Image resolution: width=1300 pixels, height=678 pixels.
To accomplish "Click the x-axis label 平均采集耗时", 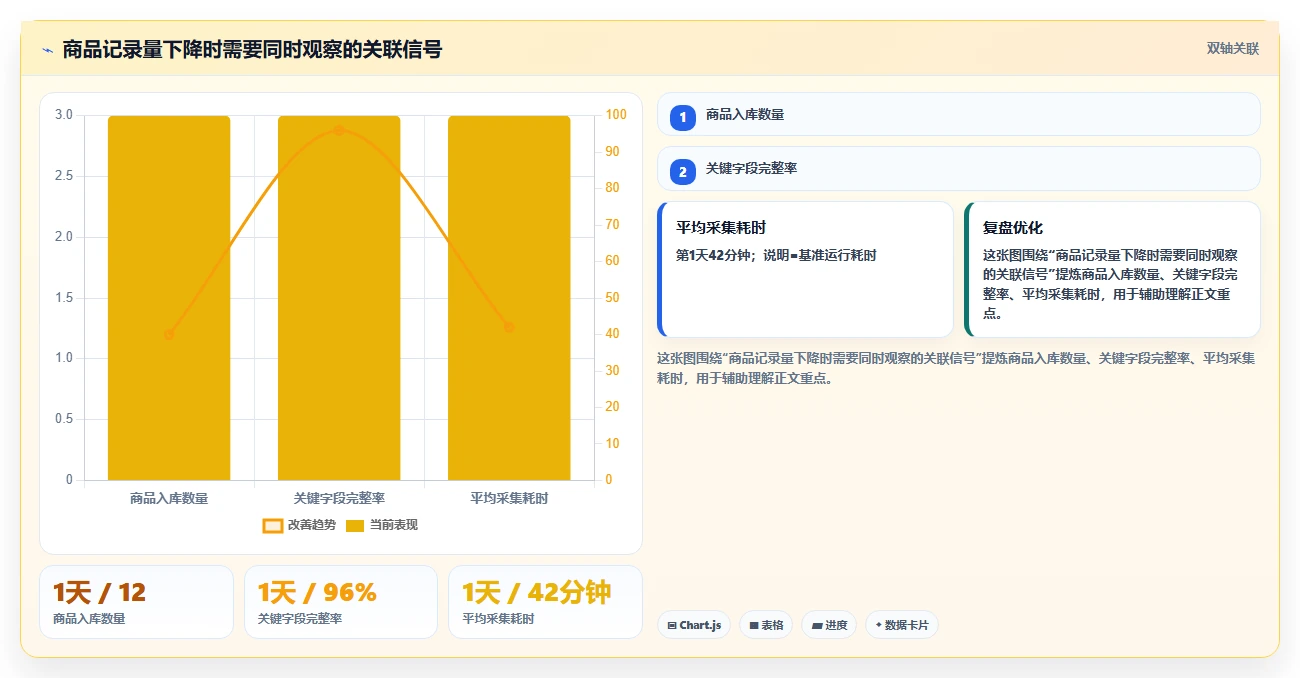I will pos(509,498).
